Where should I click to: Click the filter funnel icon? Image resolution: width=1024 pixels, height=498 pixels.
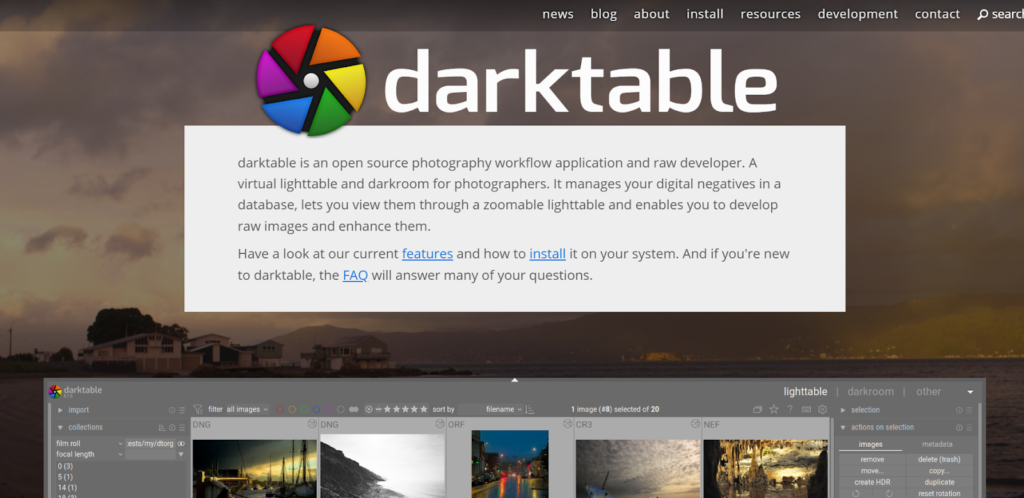point(199,409)
